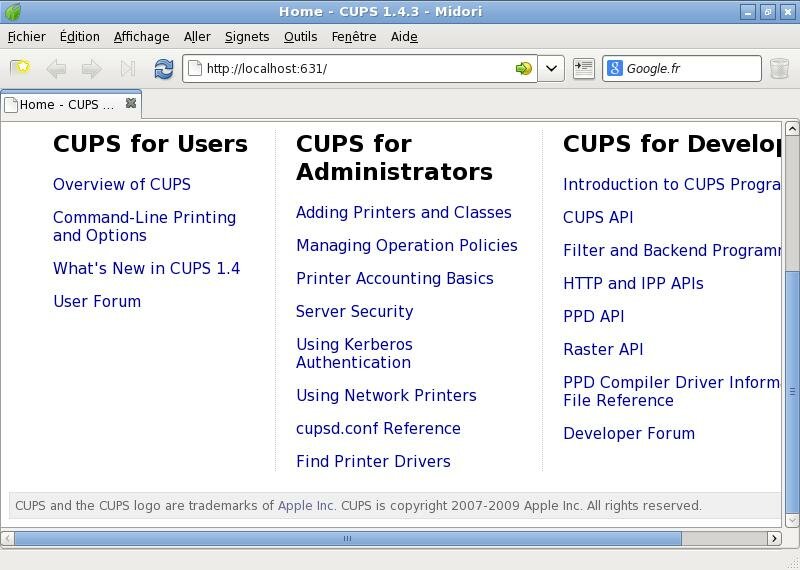Focus the URL address field
Screen dimensions: 800x570
(x=357, y=68)
